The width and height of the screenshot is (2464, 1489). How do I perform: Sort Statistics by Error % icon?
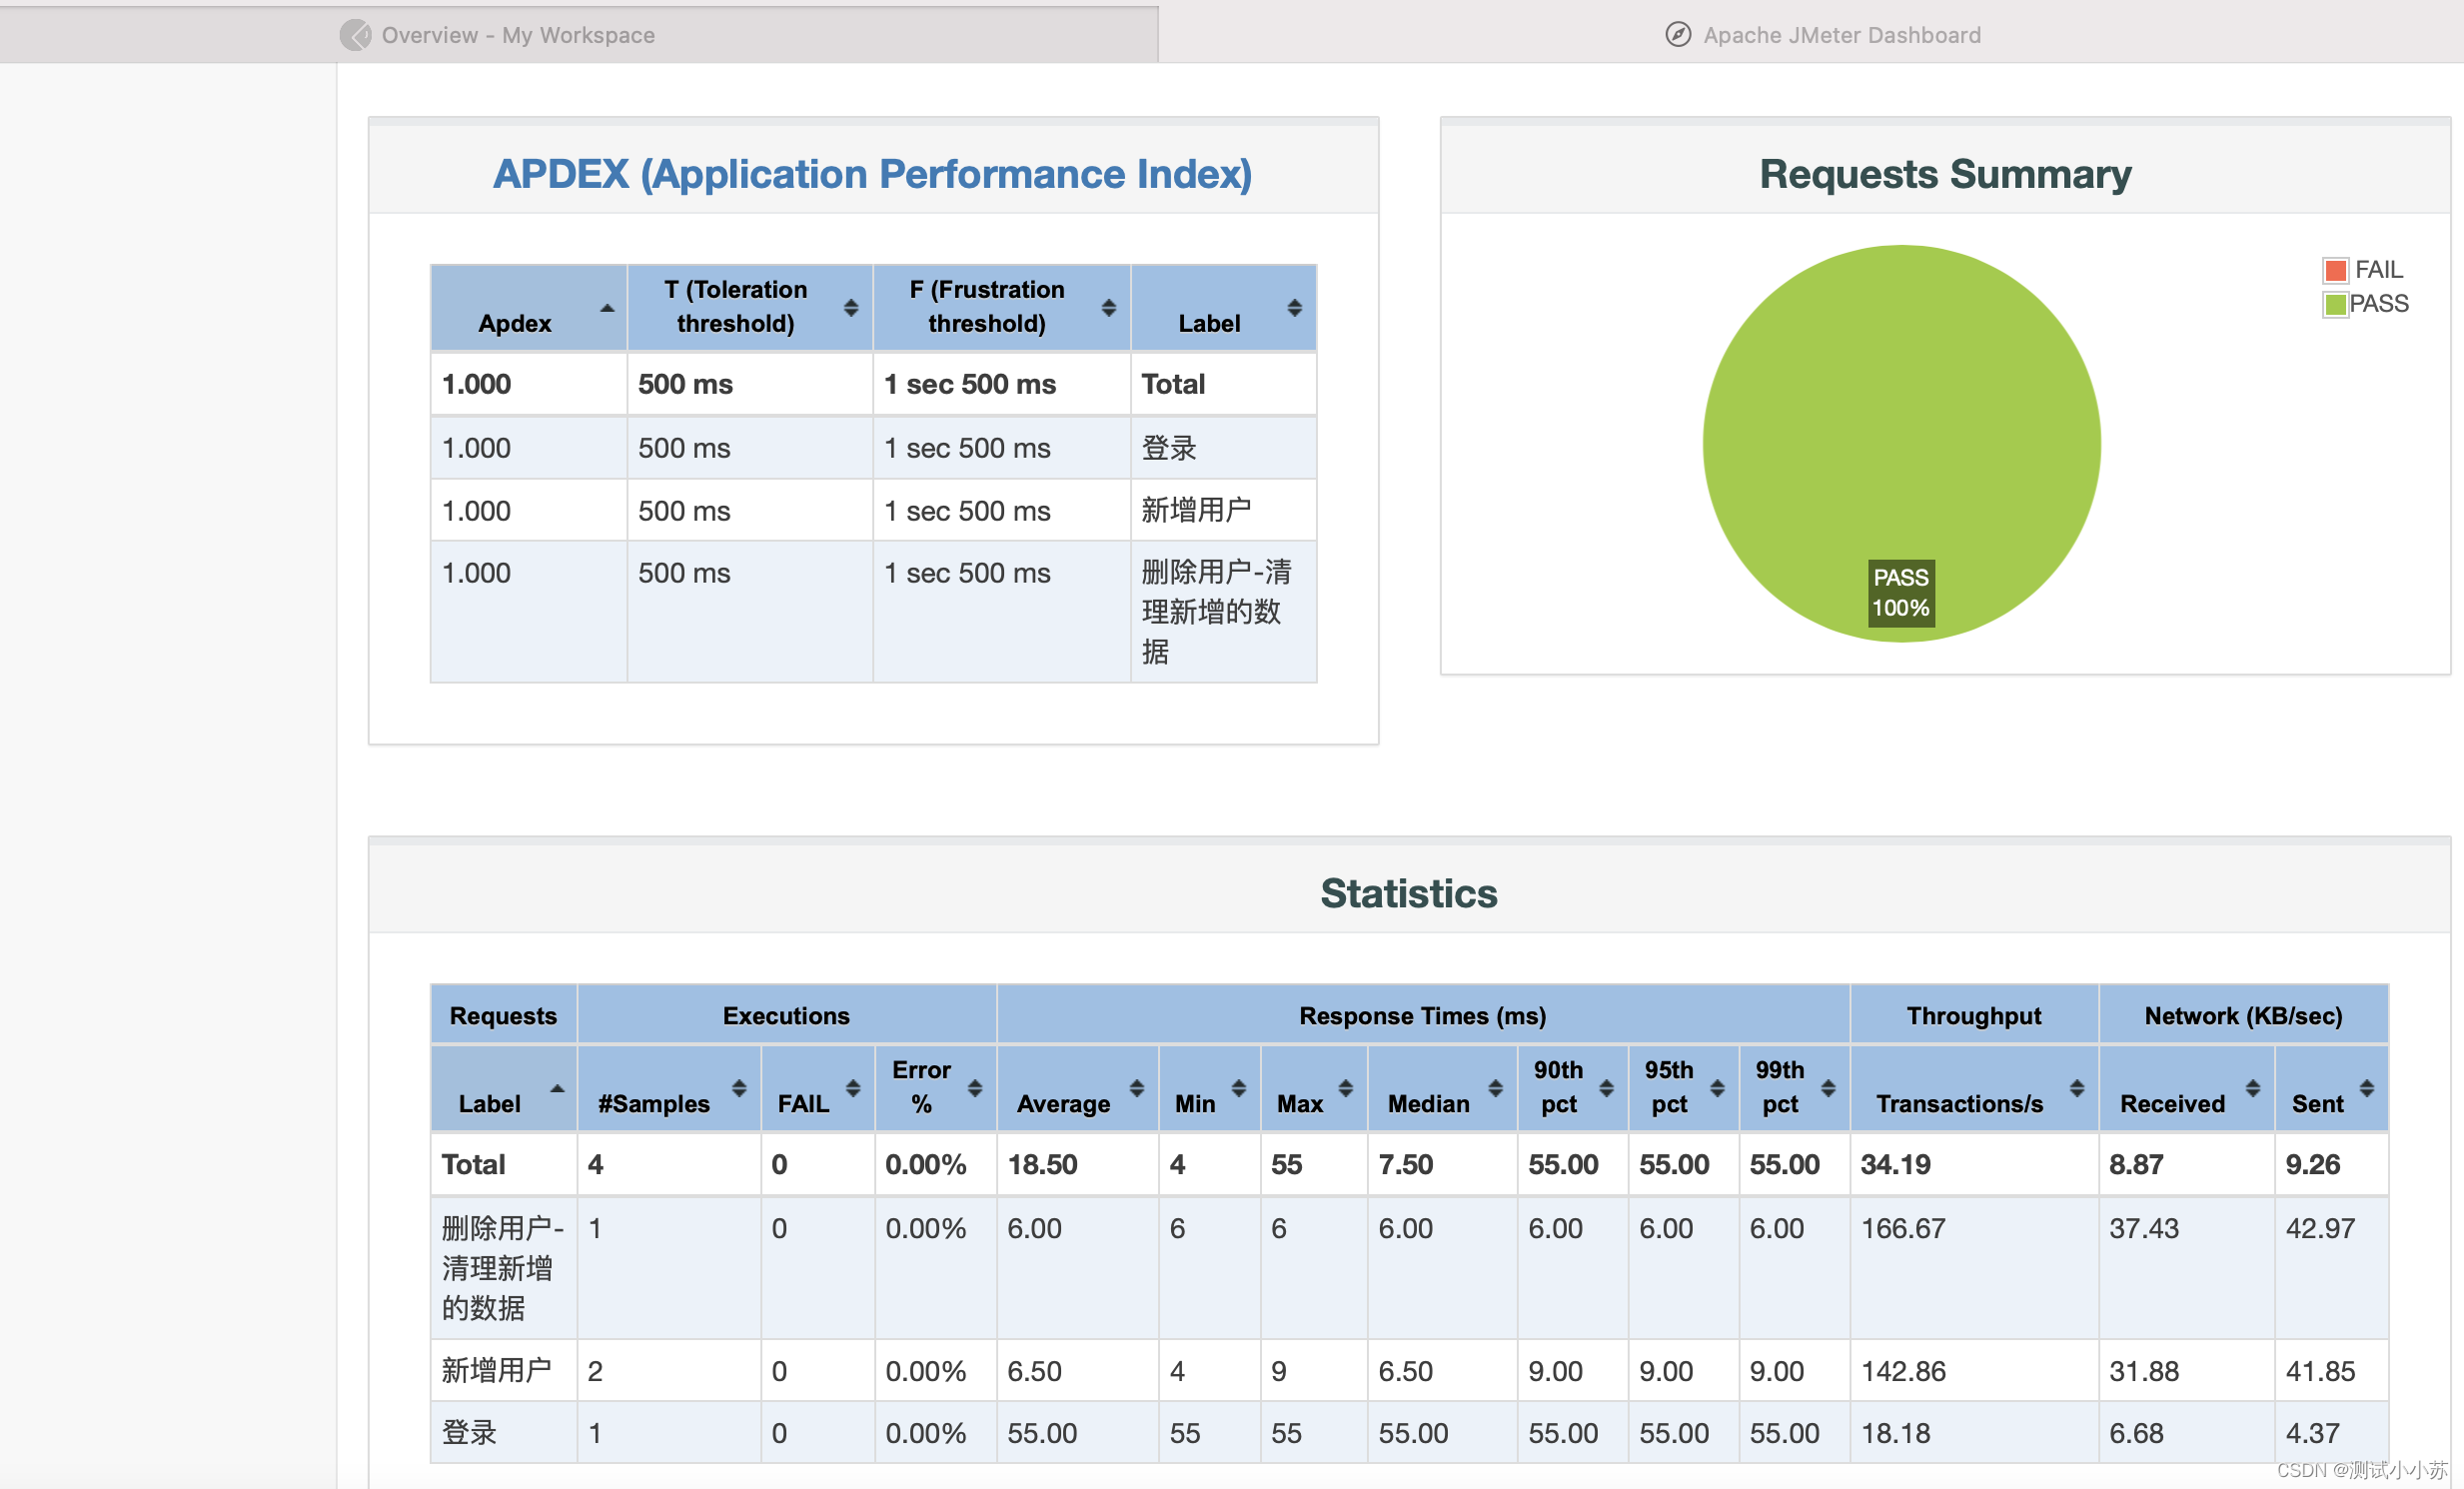[x=975, y=1088]
